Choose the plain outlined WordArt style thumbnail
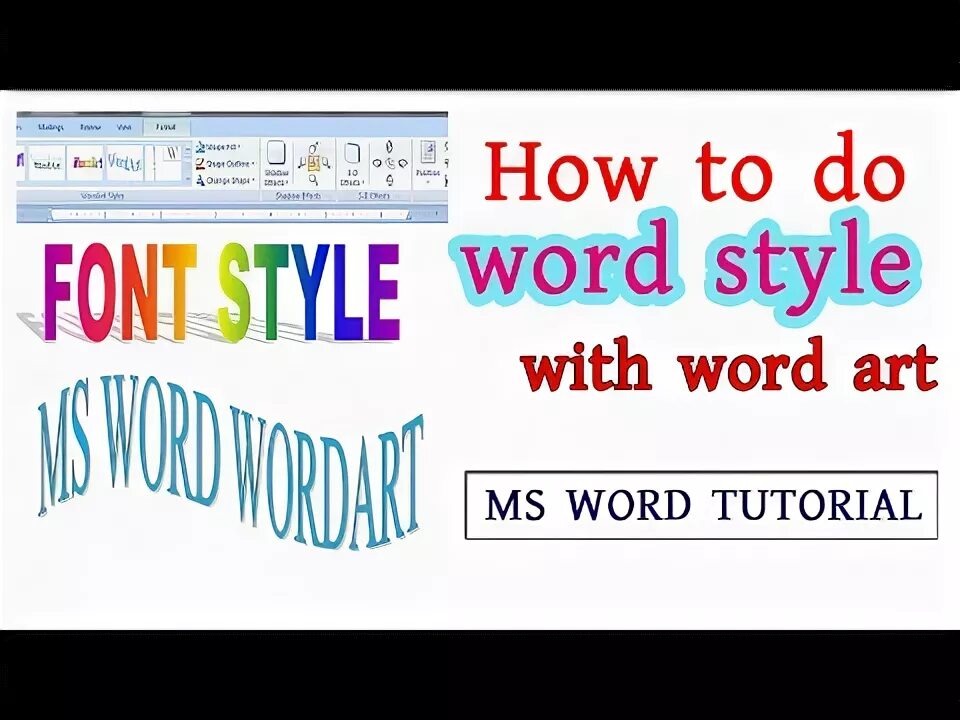The image size is (960, 720). (x=47, y=162)
